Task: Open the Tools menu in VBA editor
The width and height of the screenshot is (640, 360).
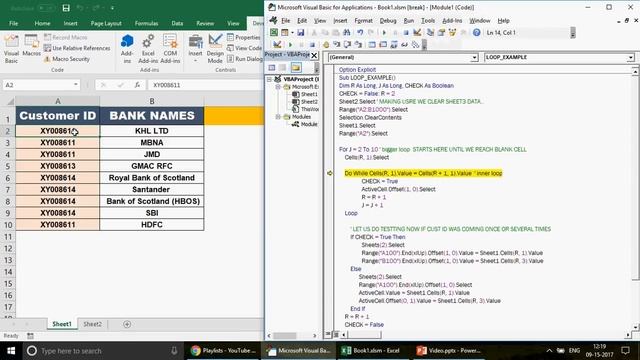Action: tap(428, 20)
